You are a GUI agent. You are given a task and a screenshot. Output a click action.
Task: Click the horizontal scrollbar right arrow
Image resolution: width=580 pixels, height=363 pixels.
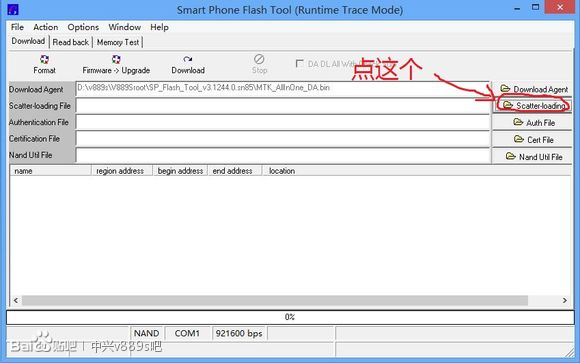565,300
